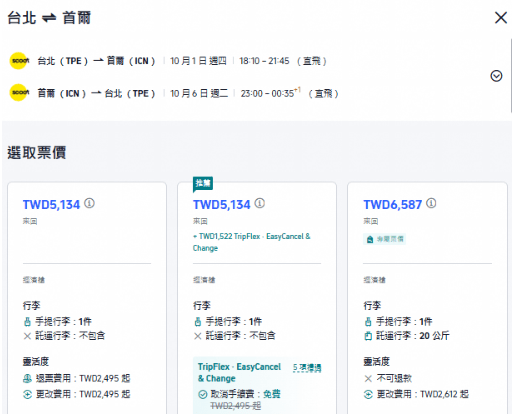Click the green recommended badge on the middle fare
Screen dimensions: 512x417
point(203,184)
